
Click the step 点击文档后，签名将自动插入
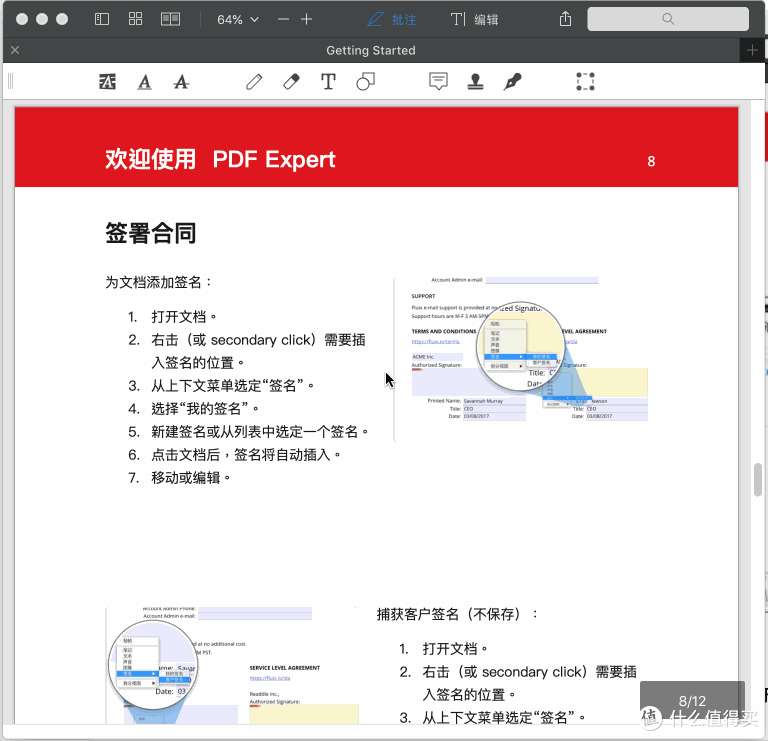(x=246, y=454)
